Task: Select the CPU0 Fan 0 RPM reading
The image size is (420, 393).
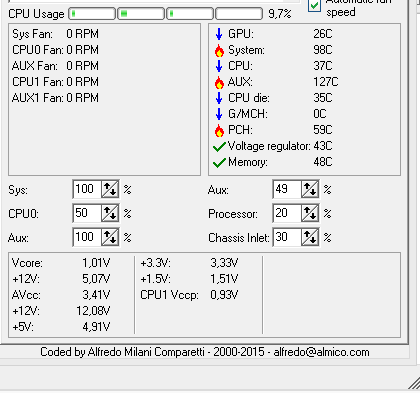Action: pyautogui.click(x=55, y=50)
